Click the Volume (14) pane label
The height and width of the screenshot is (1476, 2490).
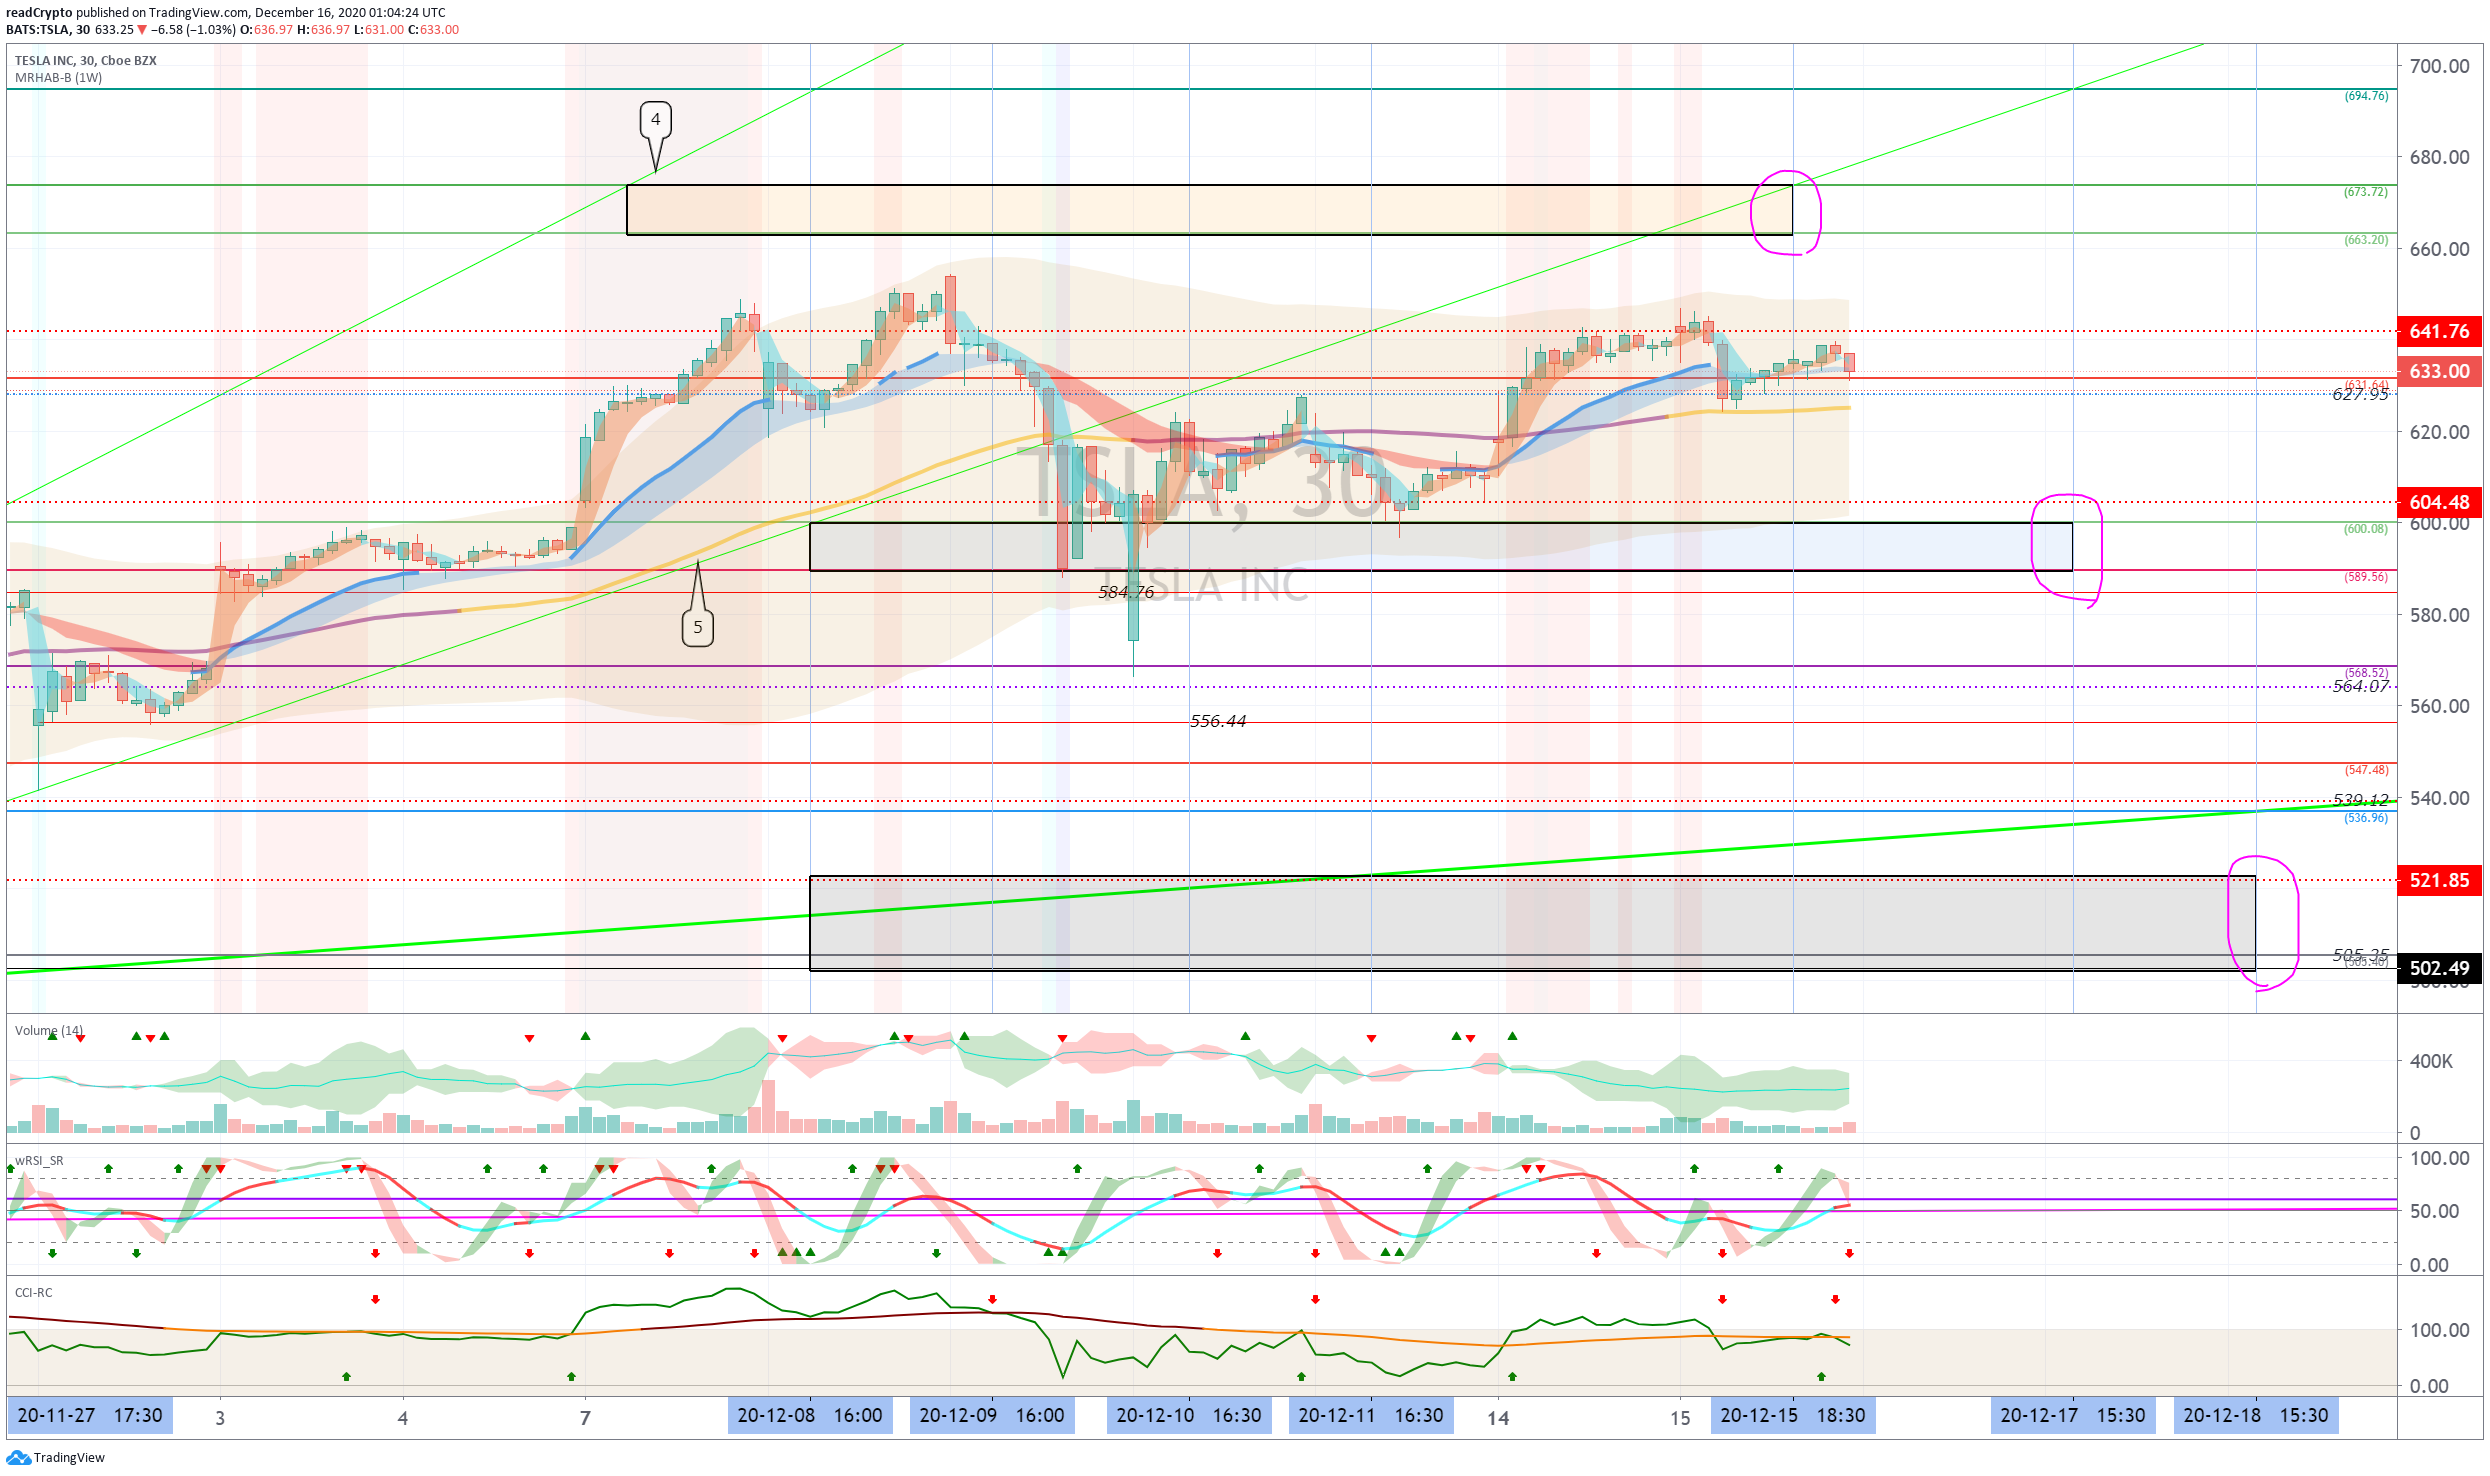(49, 1030)
